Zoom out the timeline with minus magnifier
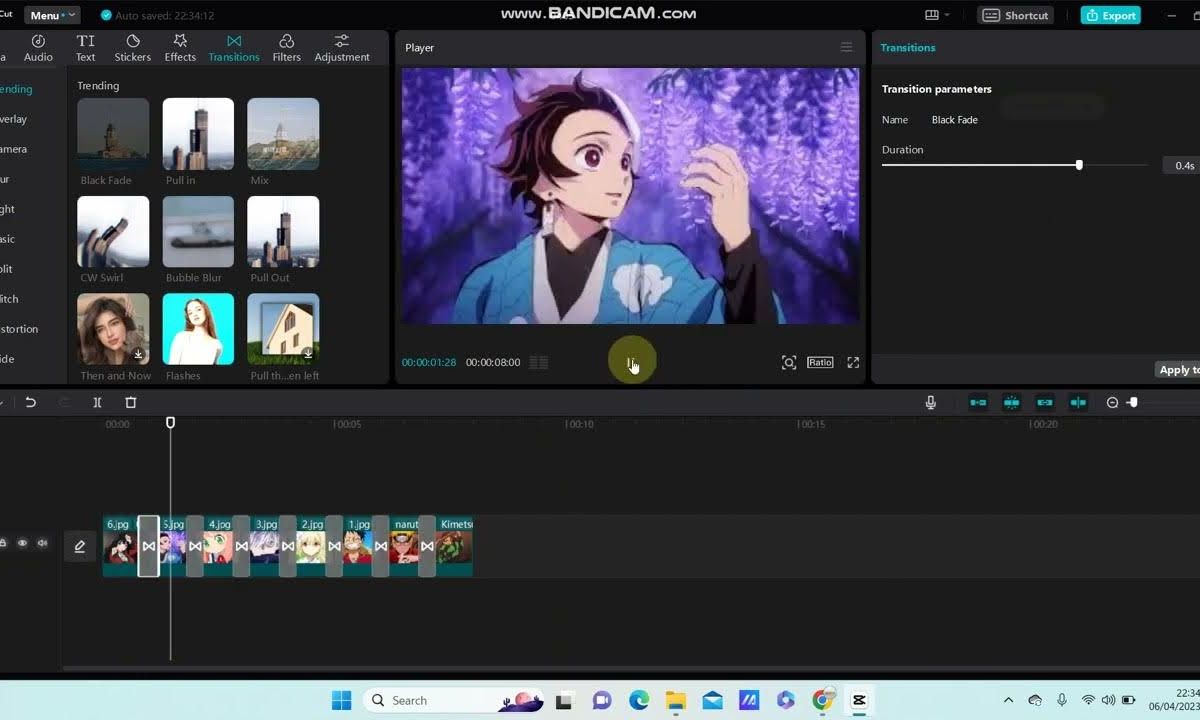 1112,402
